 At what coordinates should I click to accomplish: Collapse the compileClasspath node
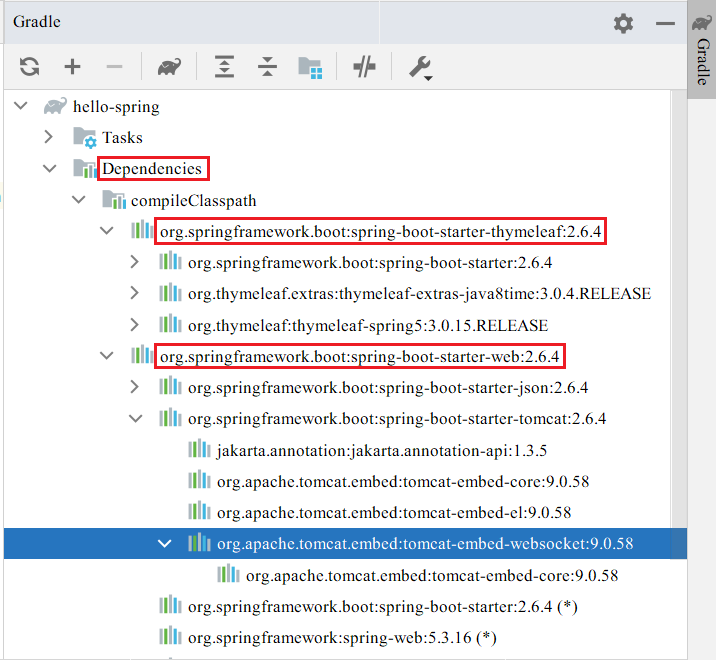(x=79, y=200)
